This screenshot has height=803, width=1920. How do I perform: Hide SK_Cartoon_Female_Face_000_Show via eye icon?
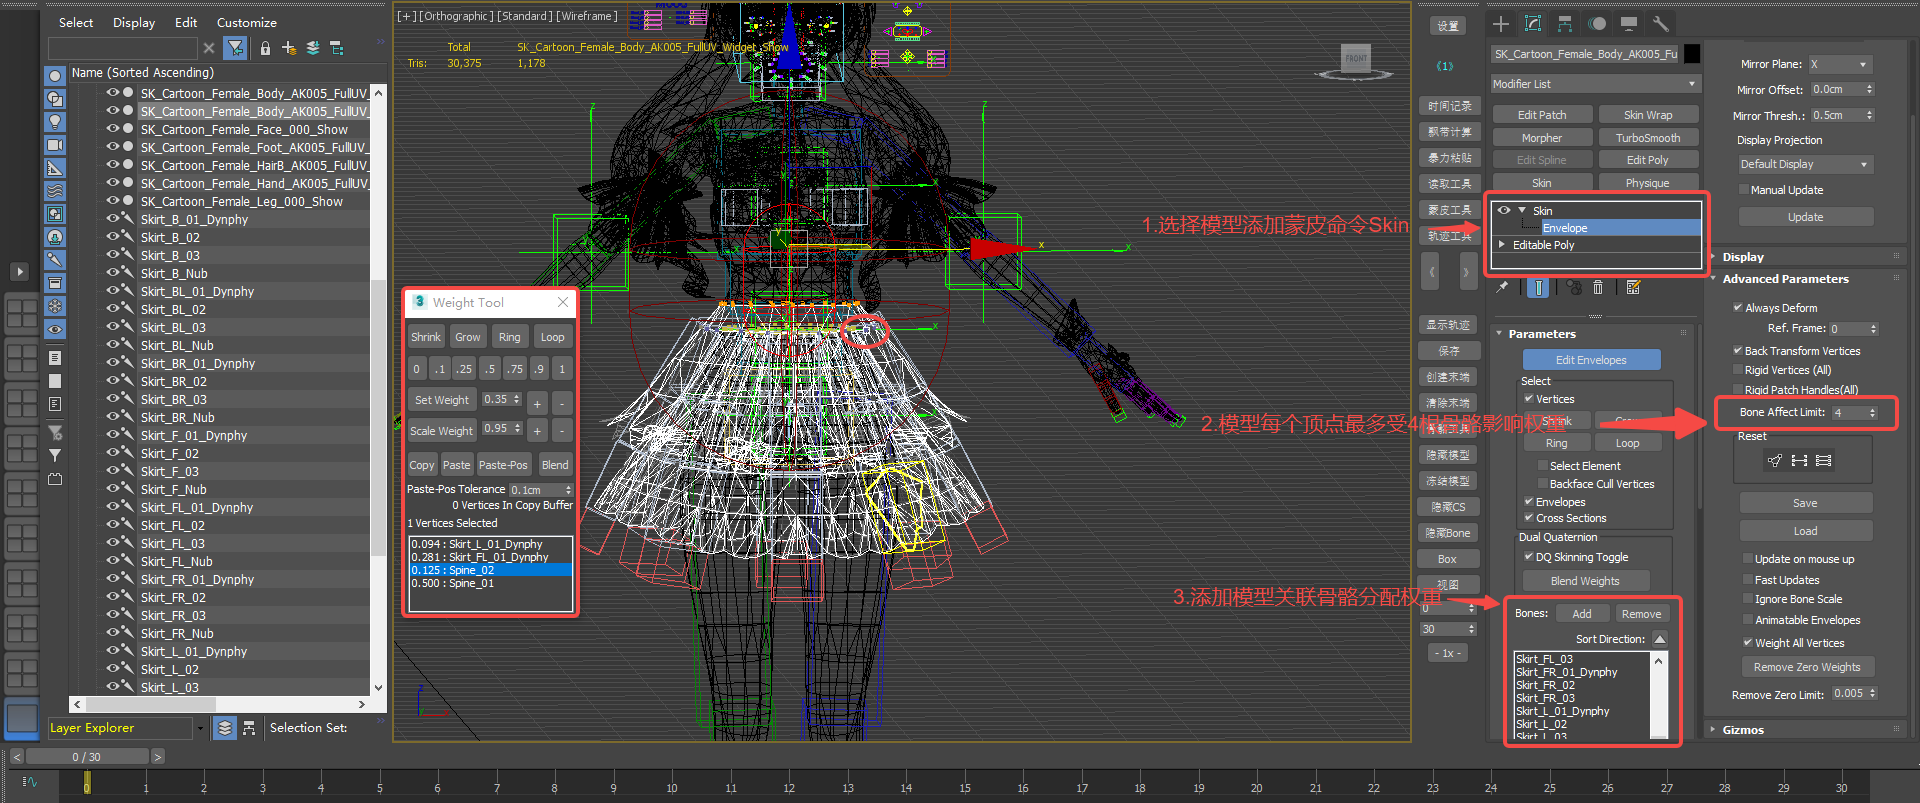click(113, 129)
